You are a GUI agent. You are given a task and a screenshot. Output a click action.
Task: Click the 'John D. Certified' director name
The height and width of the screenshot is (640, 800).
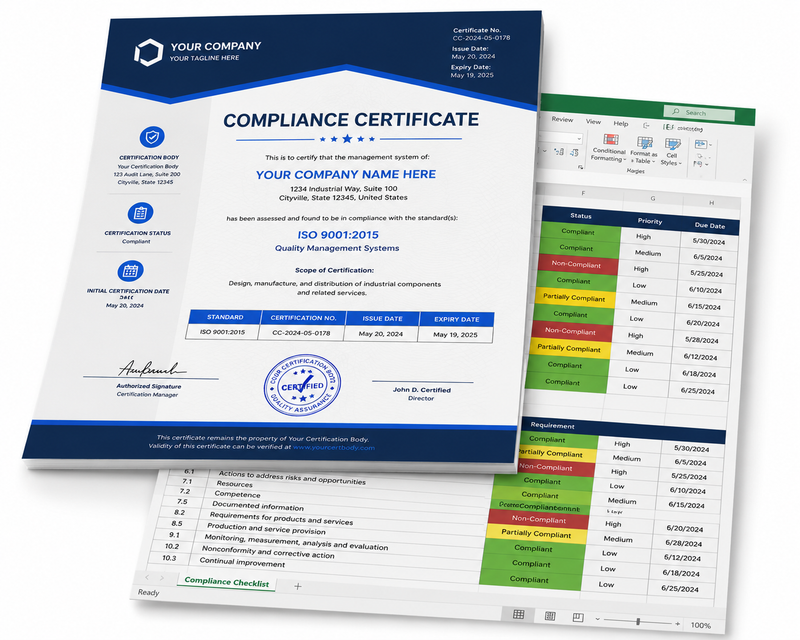coord(421,390)
